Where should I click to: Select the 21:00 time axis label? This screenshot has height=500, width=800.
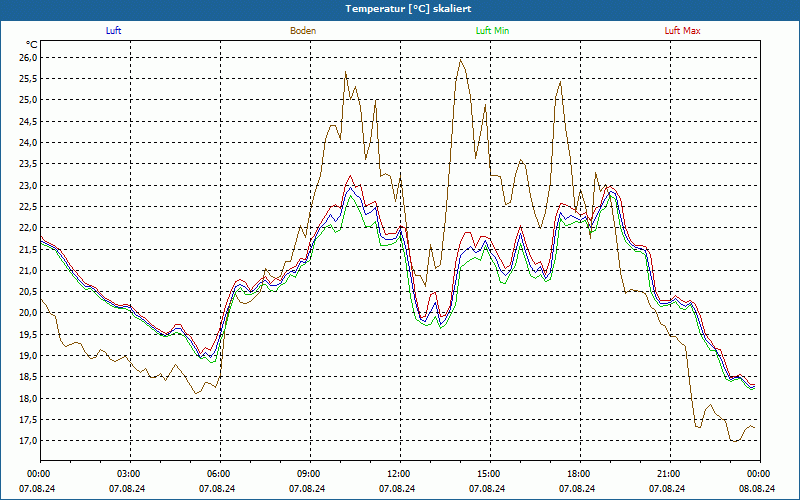[x=668, y=474]
